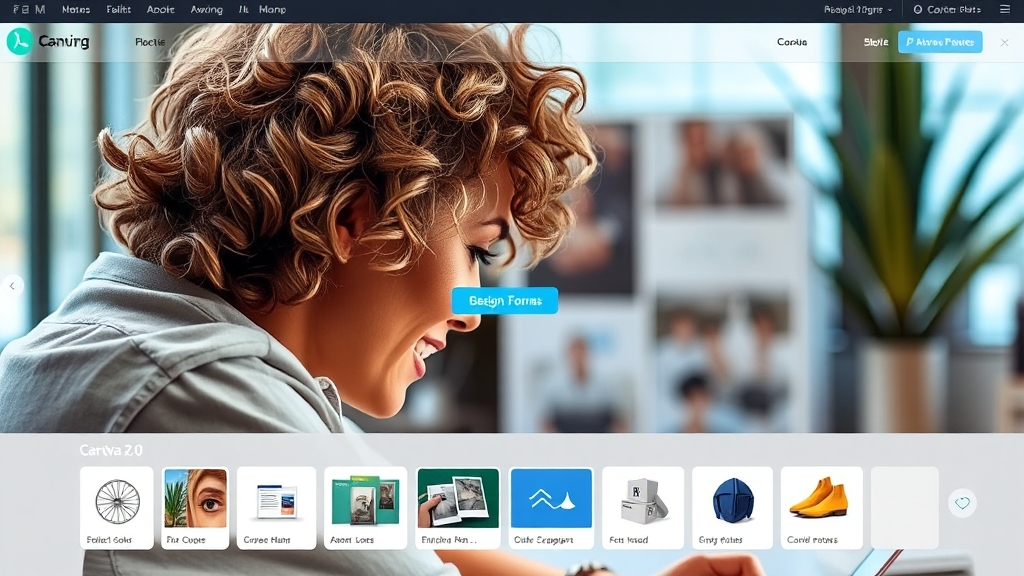This screenshot has height=576, width=1024.
Task: Click the Cantie link in the header
Action: 791,42
